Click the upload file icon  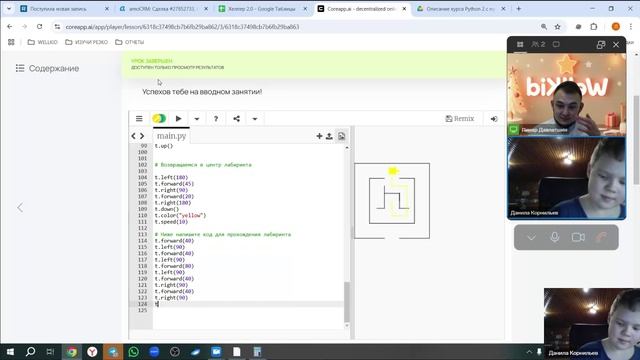(329, 136)
